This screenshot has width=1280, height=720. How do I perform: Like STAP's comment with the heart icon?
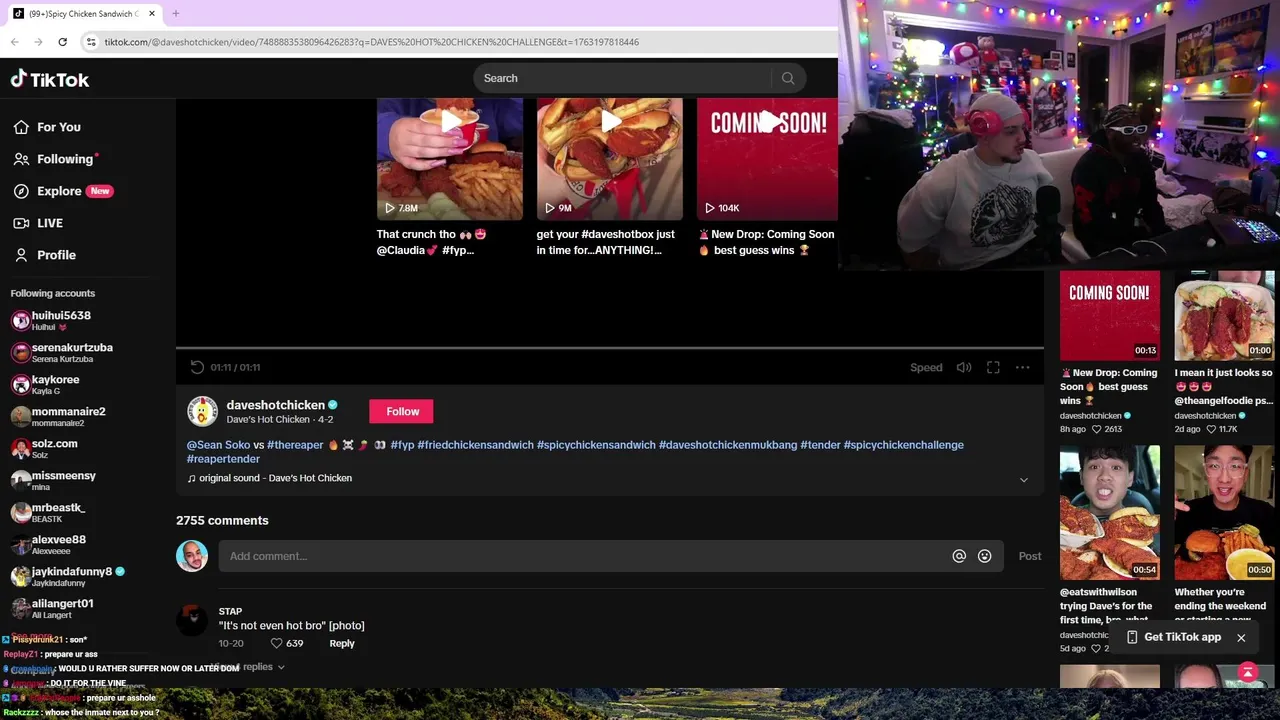277,643
